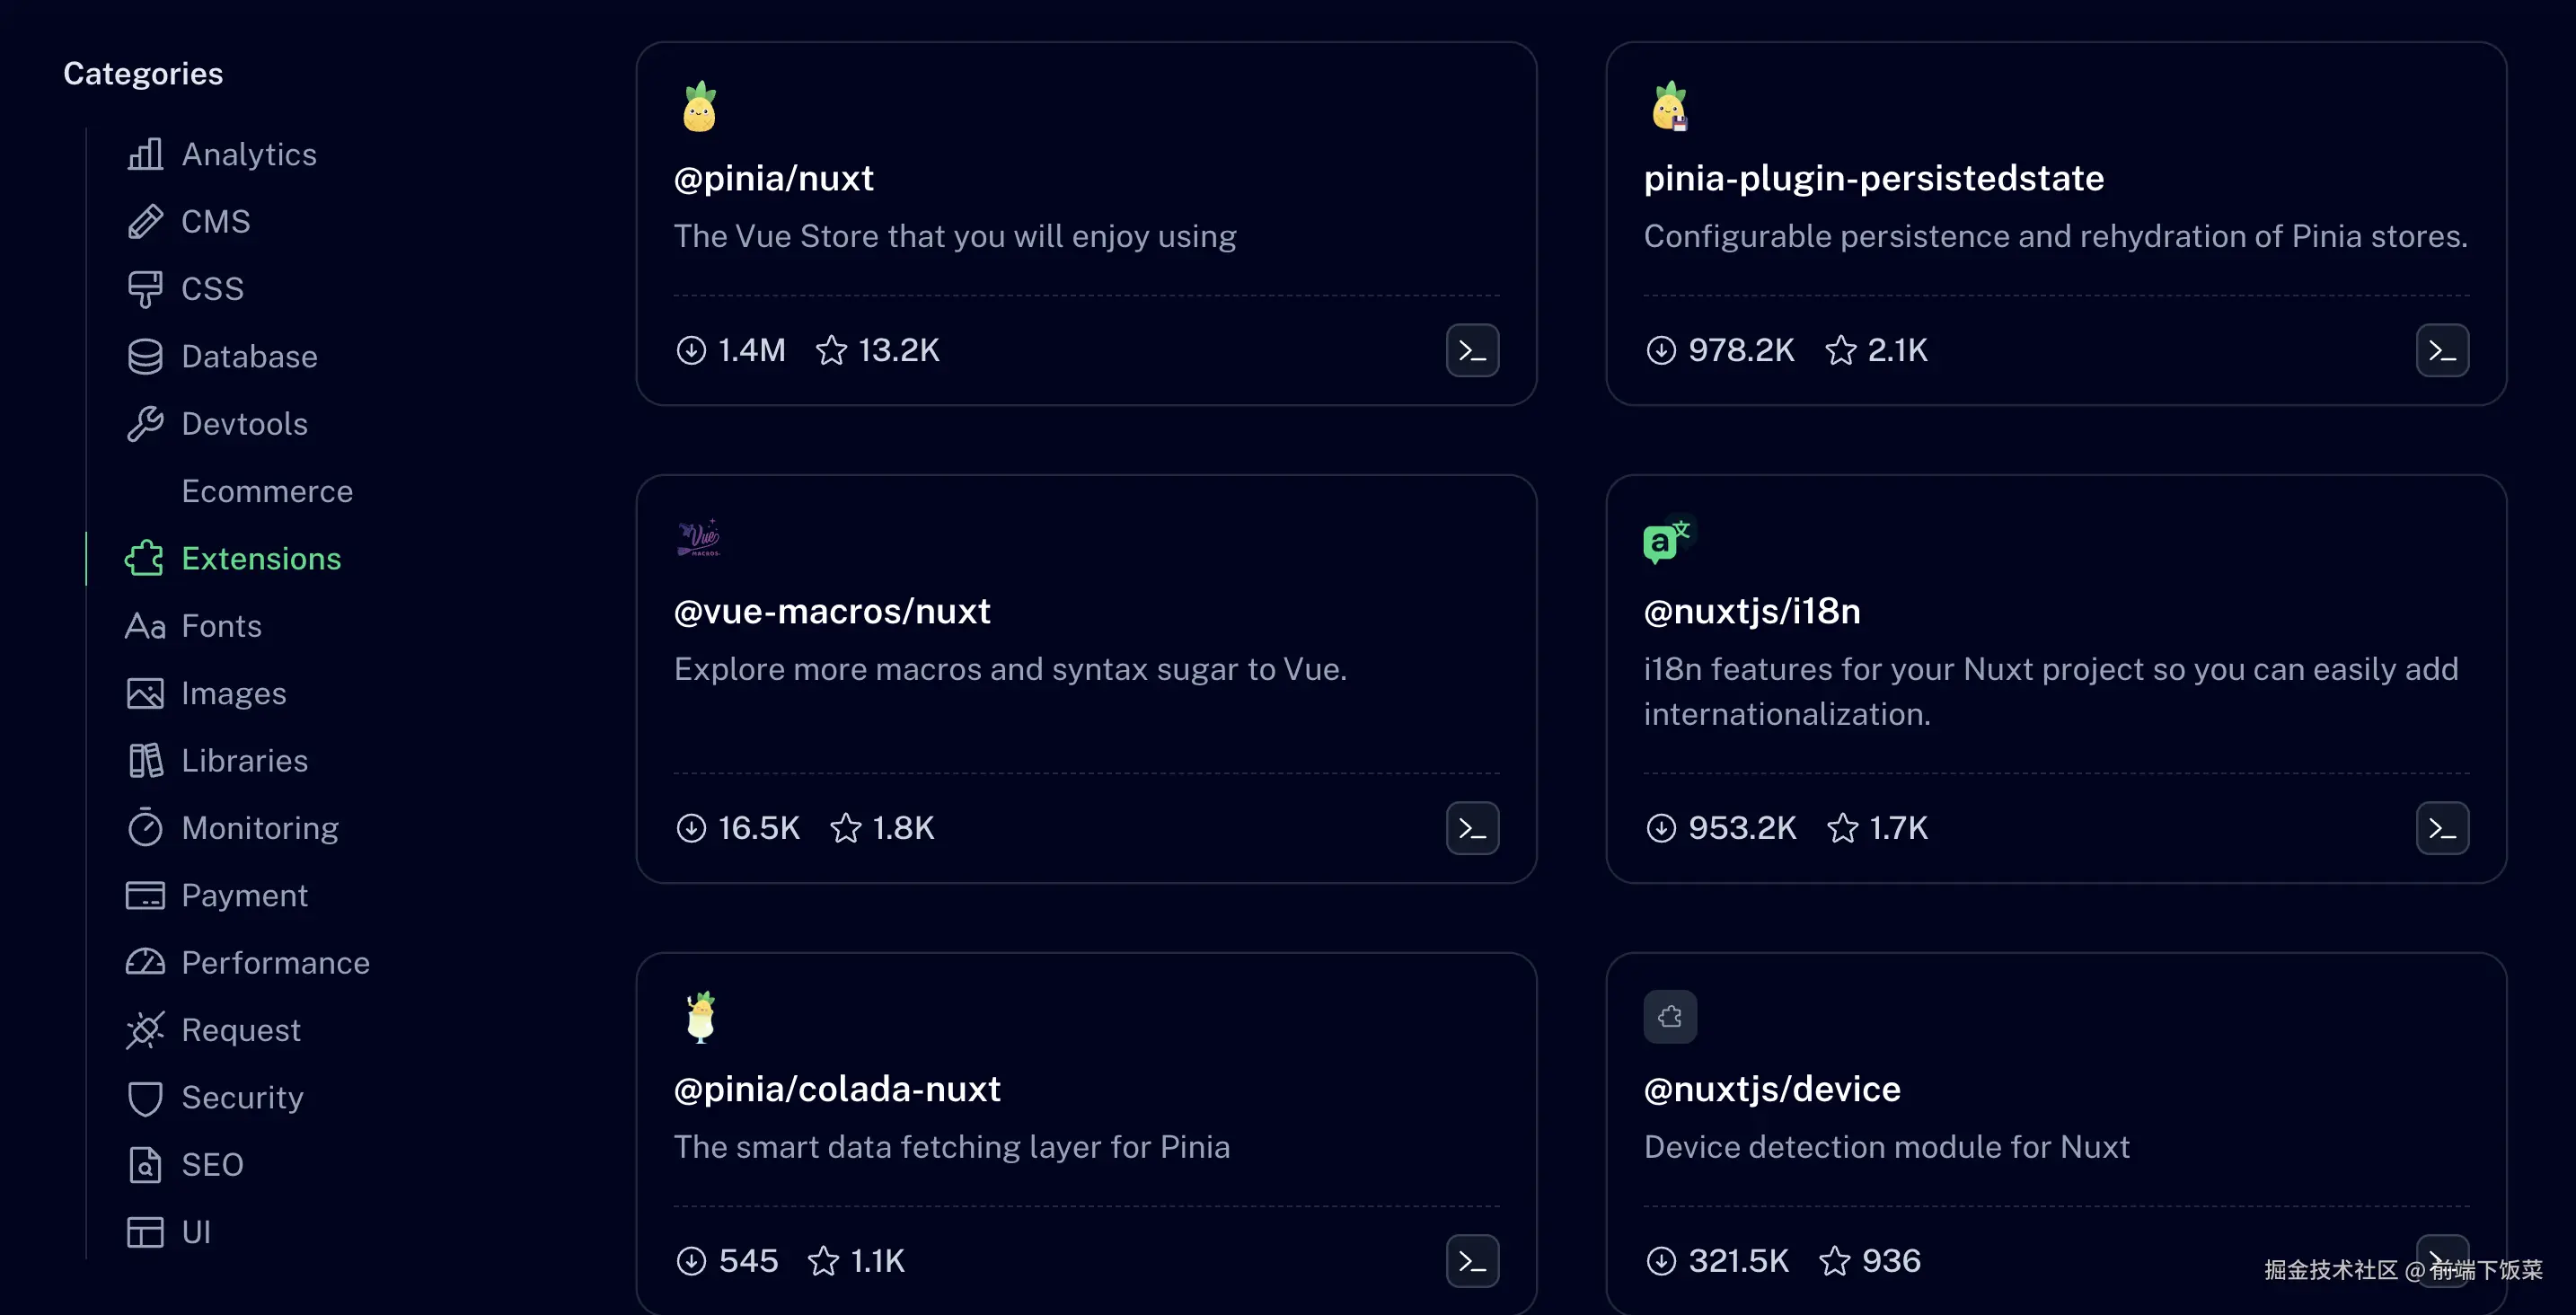Open the Database category
This screenshot has height=1315, width=2576.
click(248, 356)
